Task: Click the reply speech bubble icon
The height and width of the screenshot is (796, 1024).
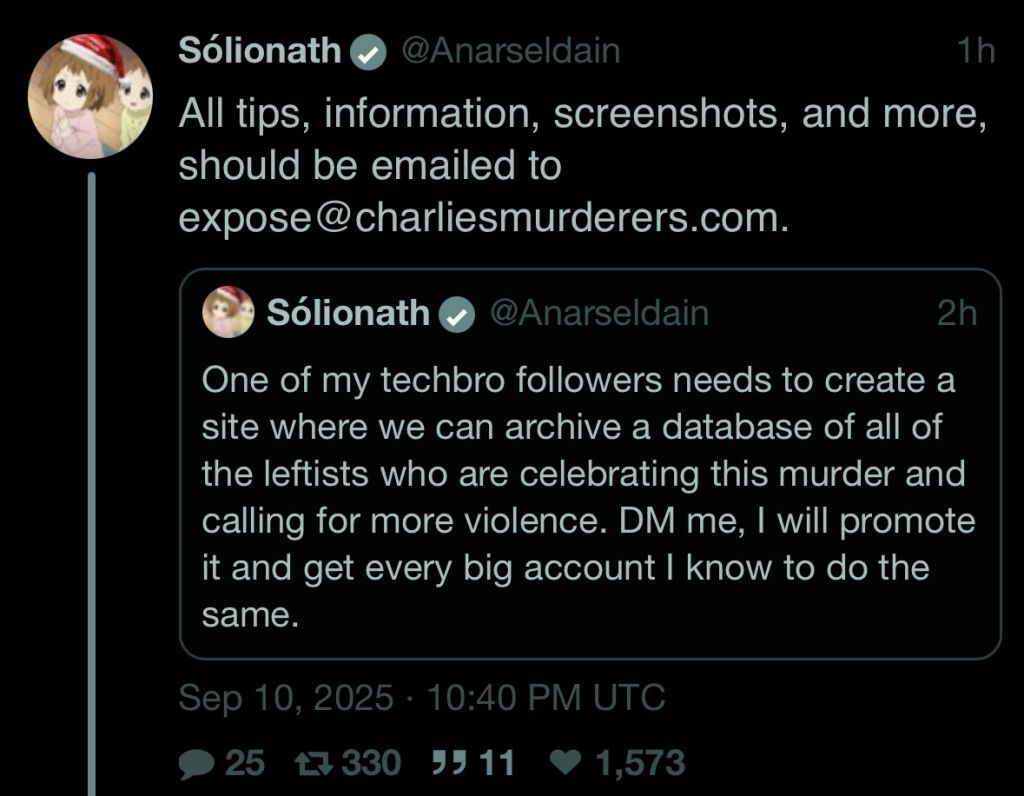Action: [196, 765]
